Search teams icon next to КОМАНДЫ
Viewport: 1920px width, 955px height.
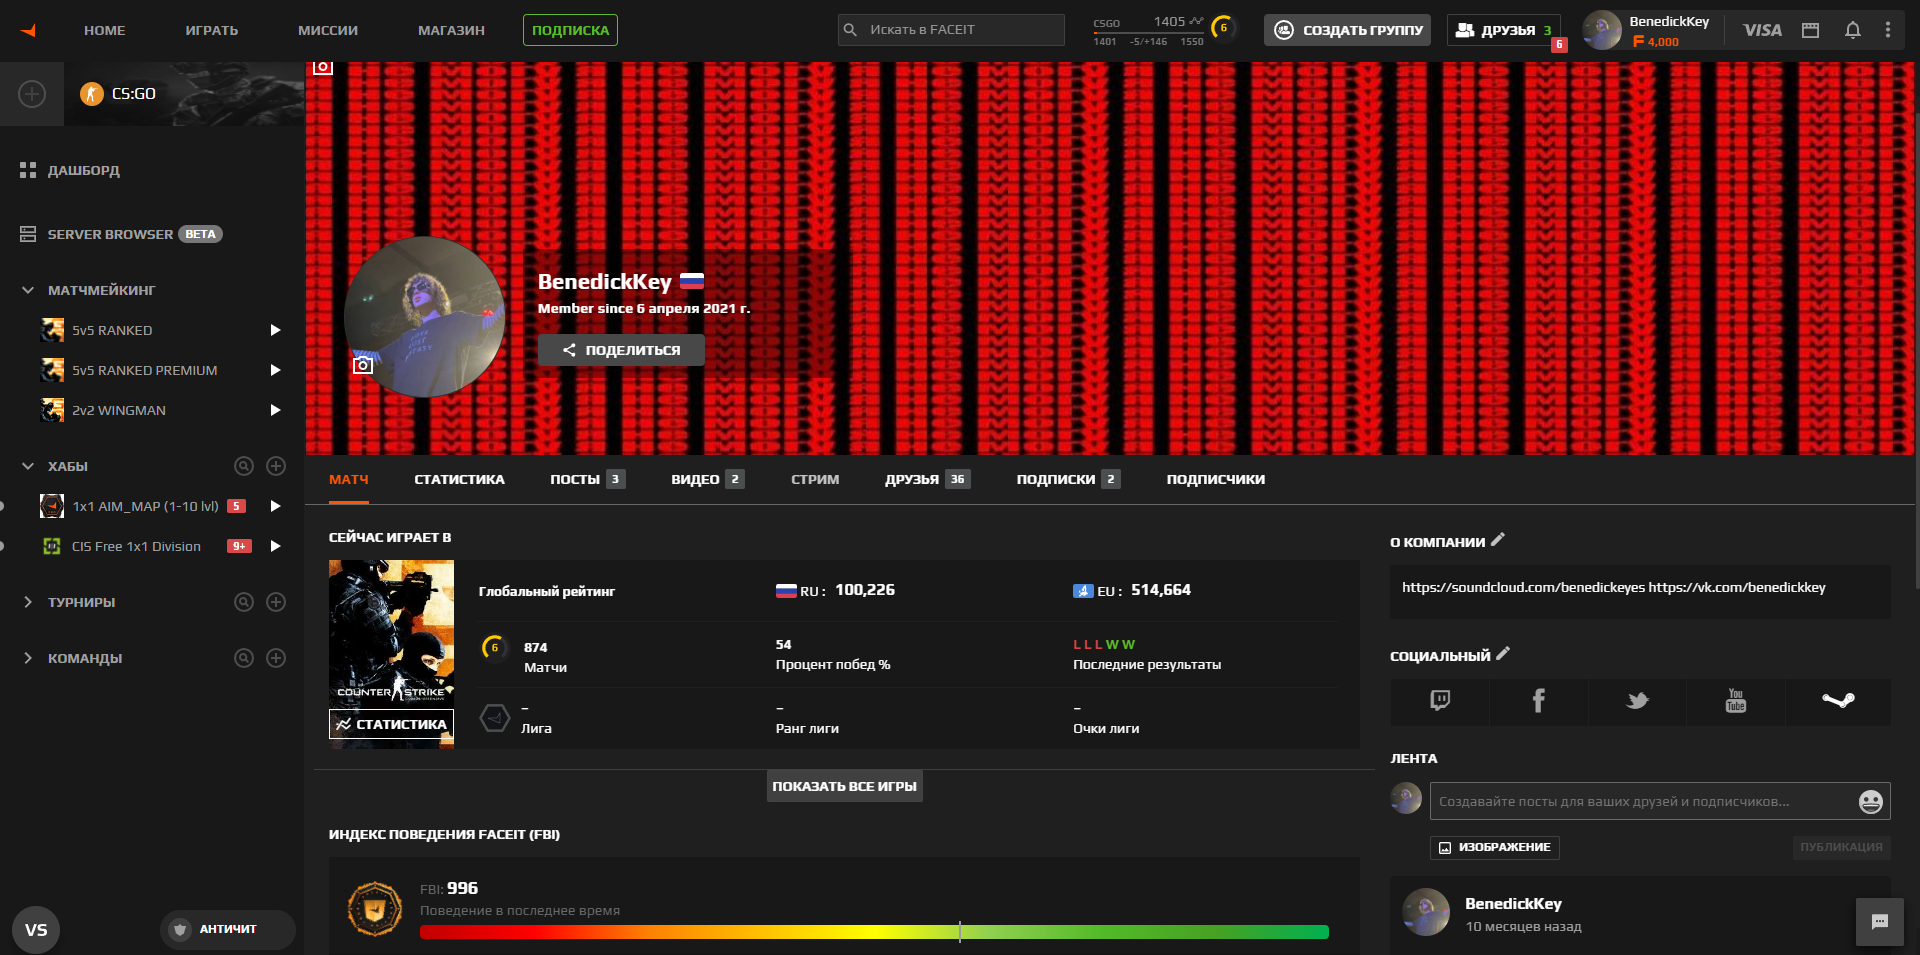coord(244,658)
